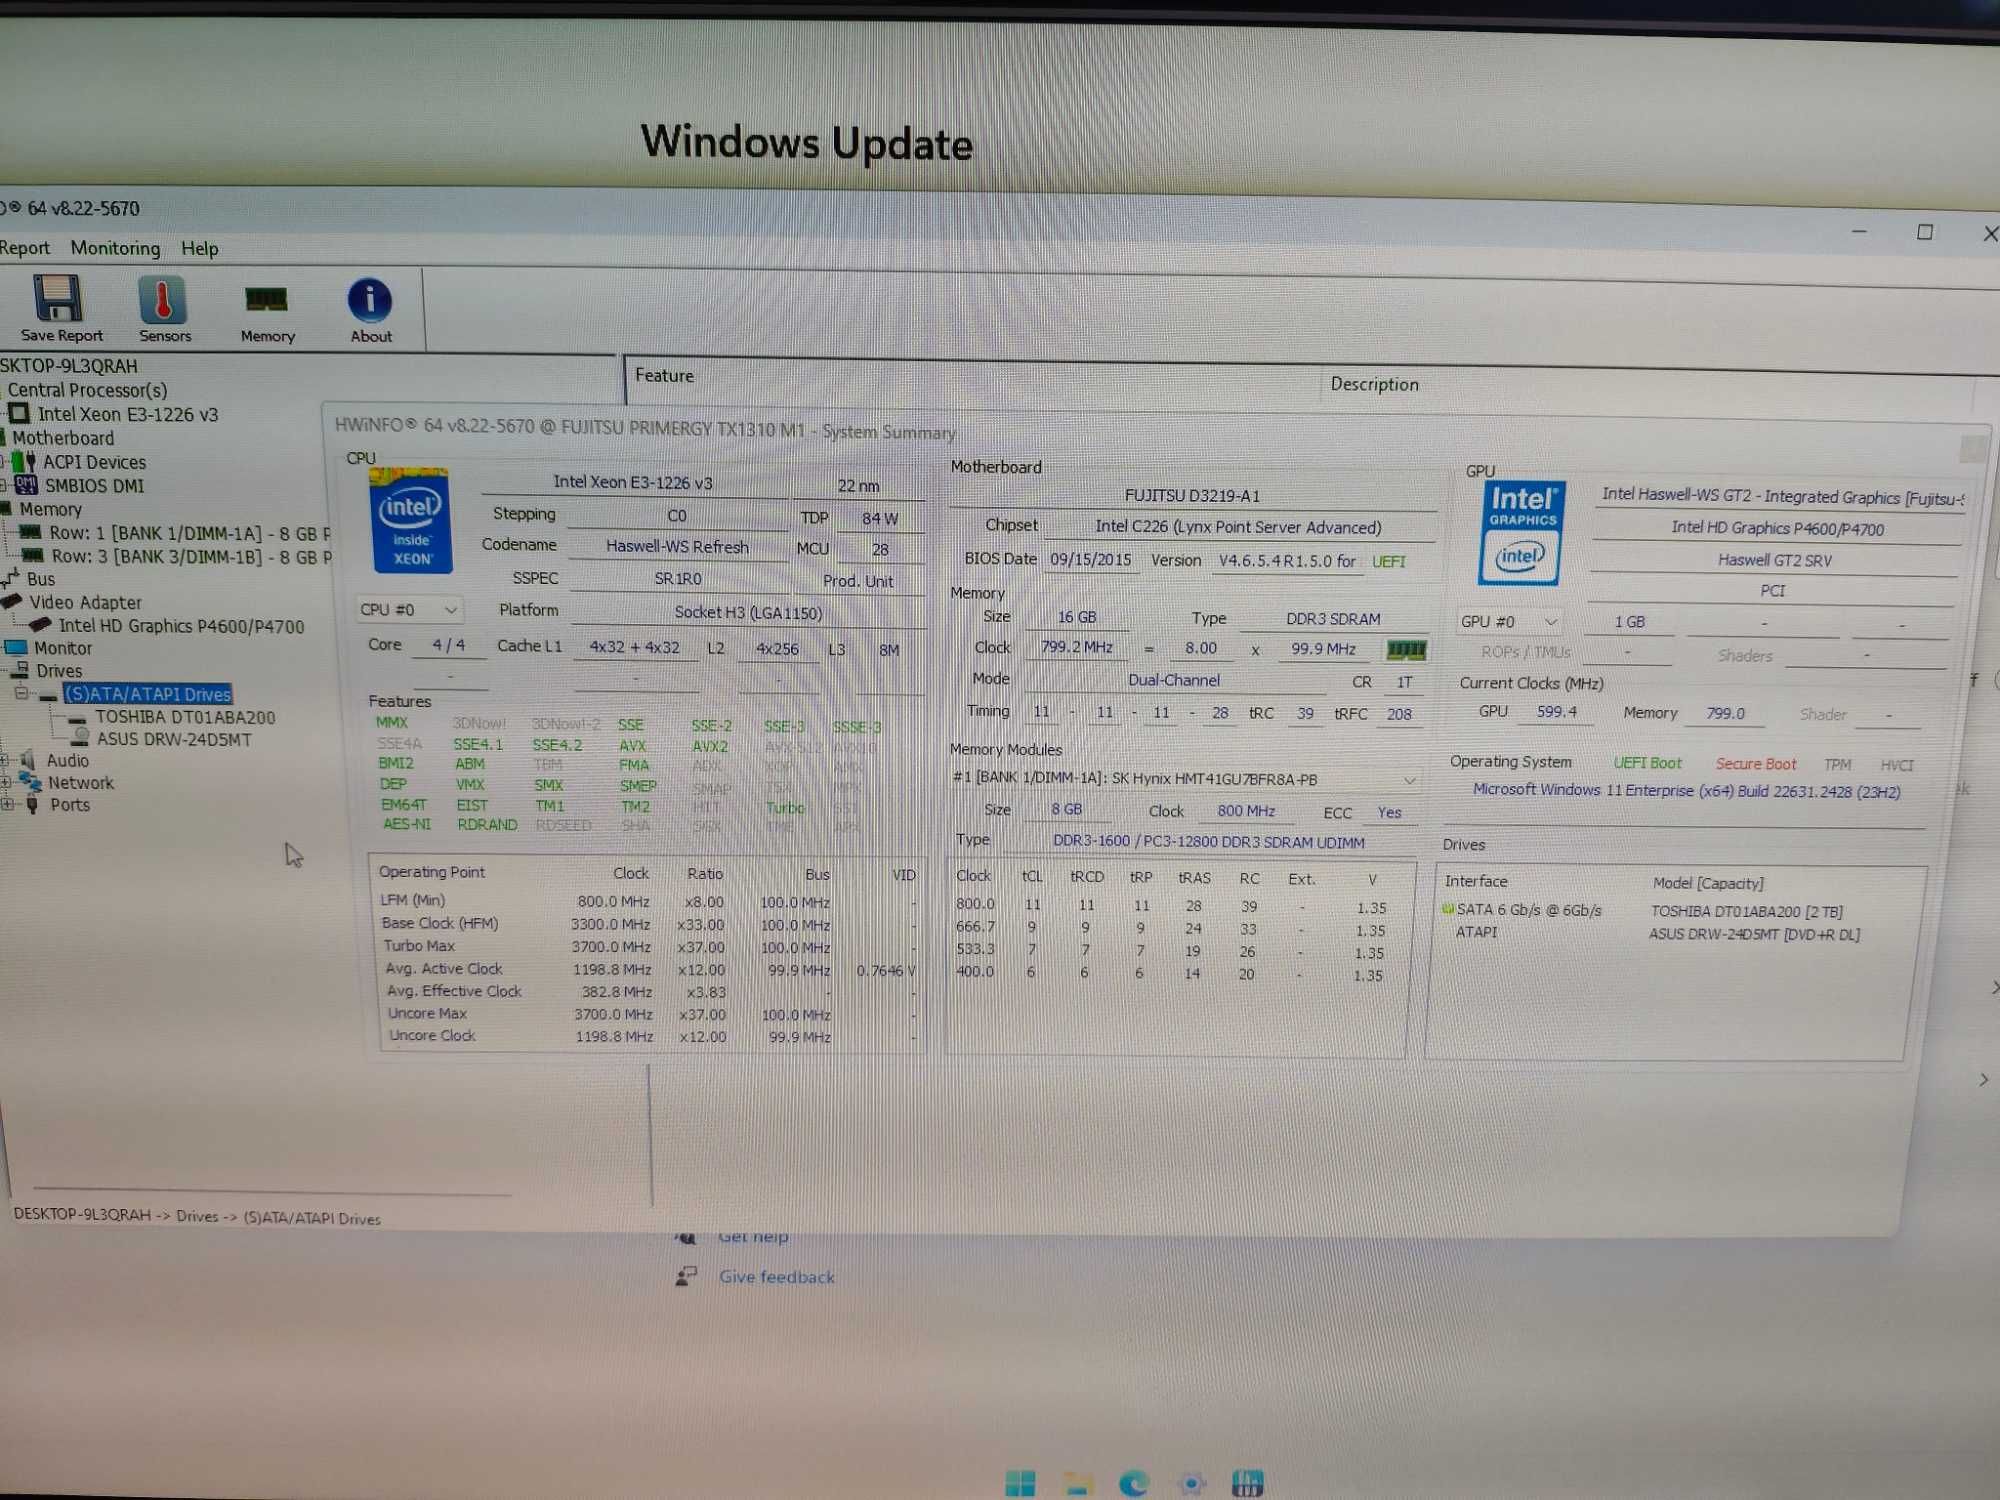Click the green memory module icon
This screenshot has height=1500, width=2000.
point(1406,650)
